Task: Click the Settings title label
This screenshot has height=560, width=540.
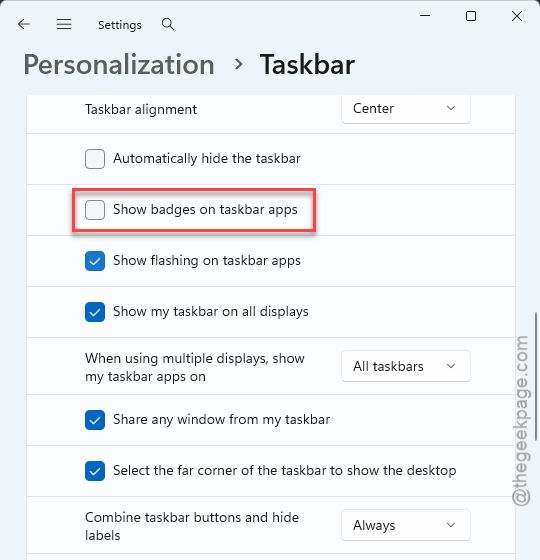Action: (x=120, y=25)
